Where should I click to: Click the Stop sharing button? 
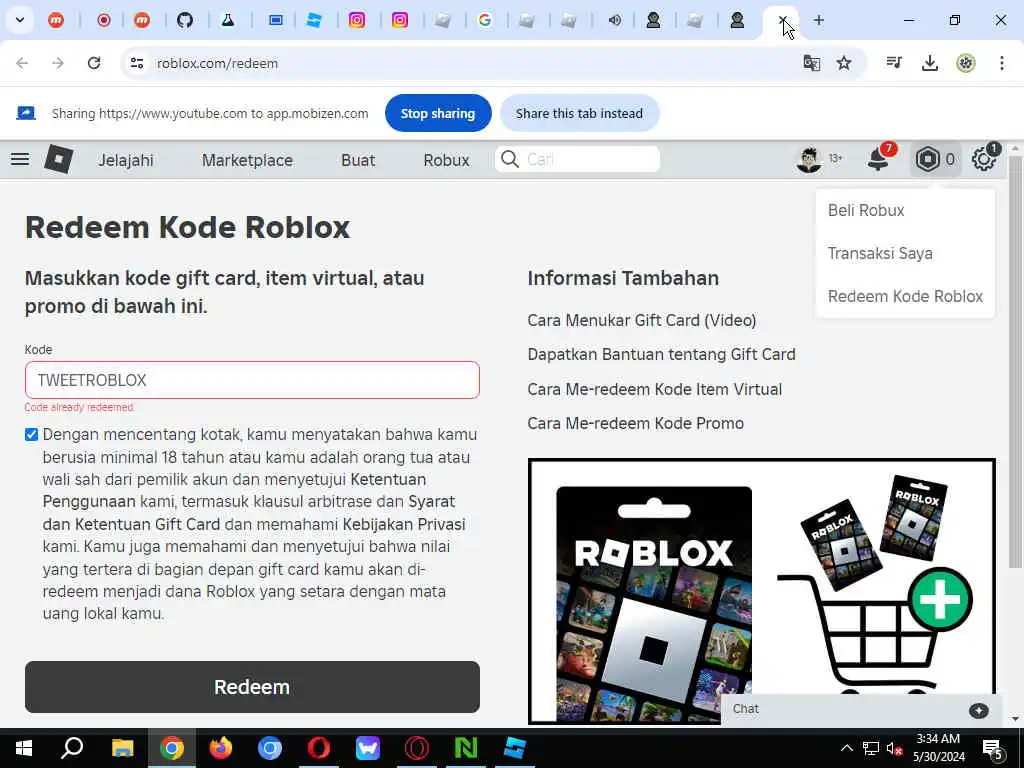click(x=438, y=113)
